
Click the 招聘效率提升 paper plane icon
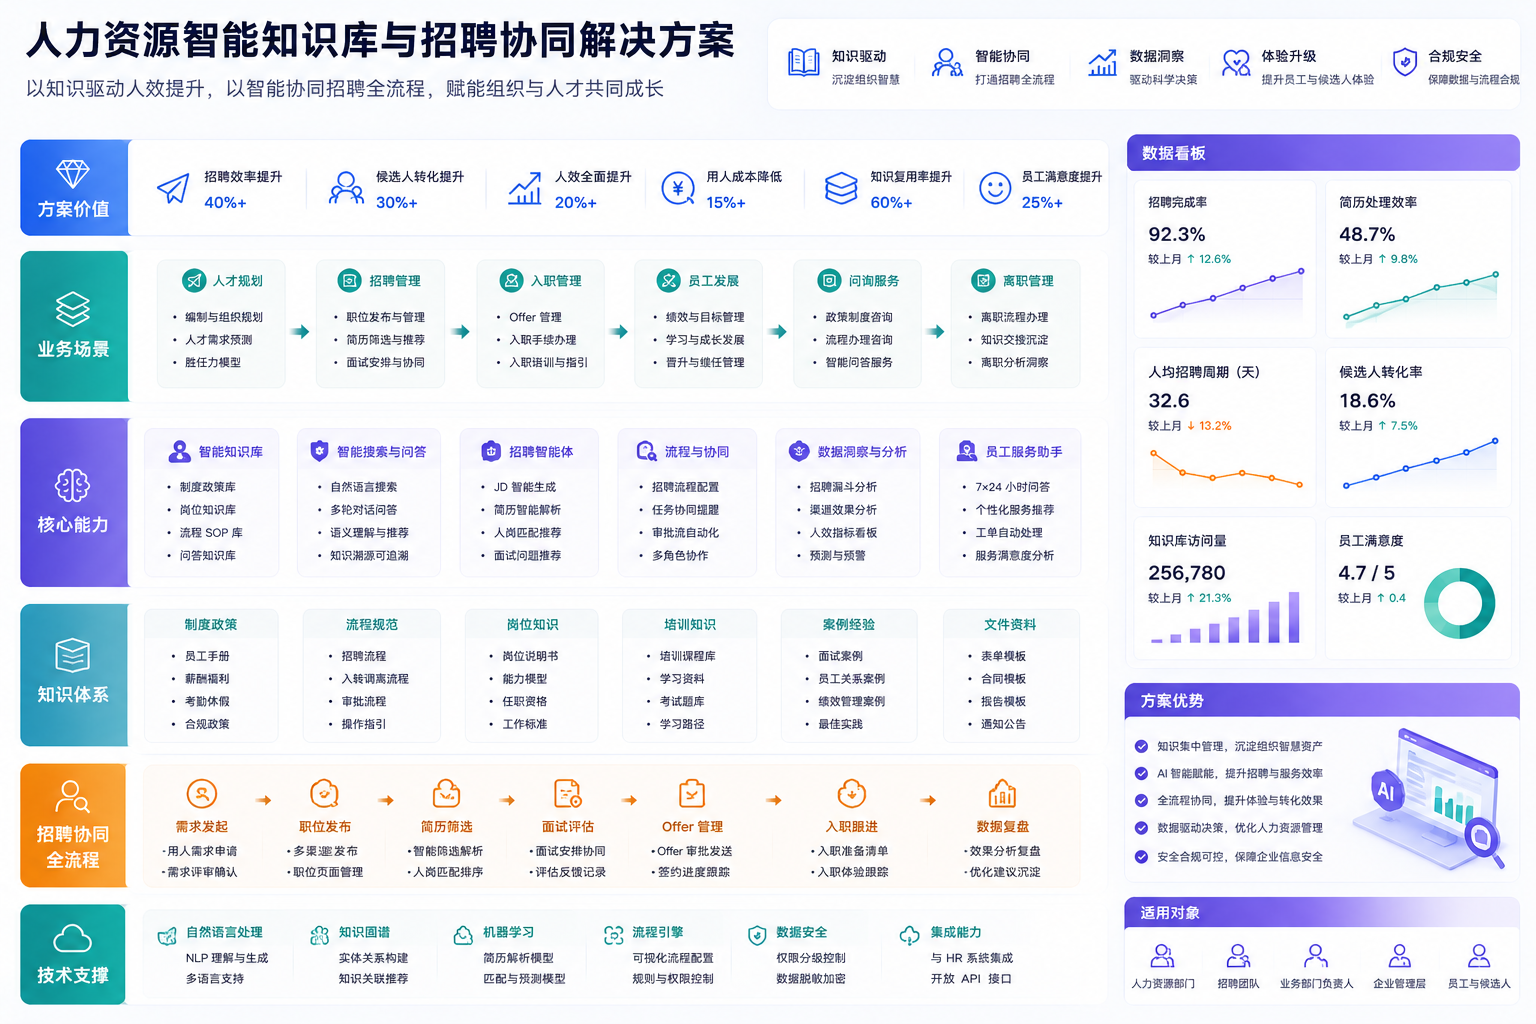[173, 188]
